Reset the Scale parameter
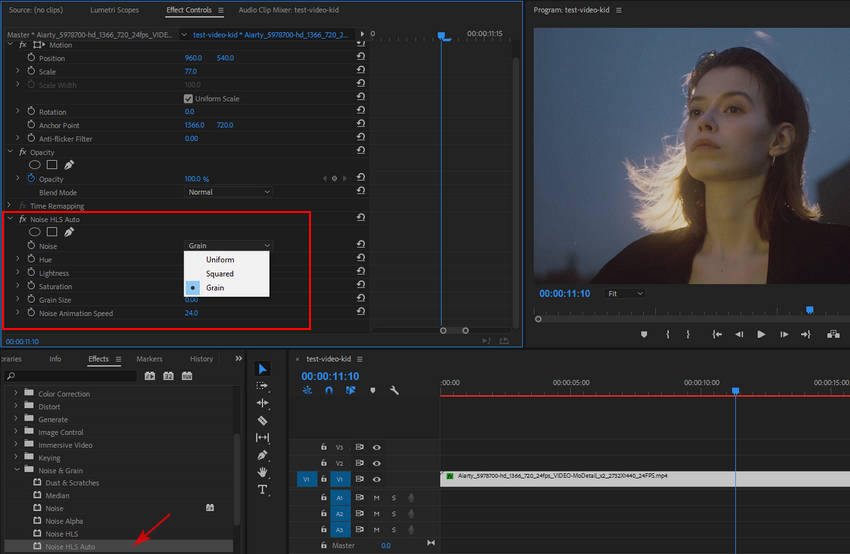850x554 pixels. 360,70
